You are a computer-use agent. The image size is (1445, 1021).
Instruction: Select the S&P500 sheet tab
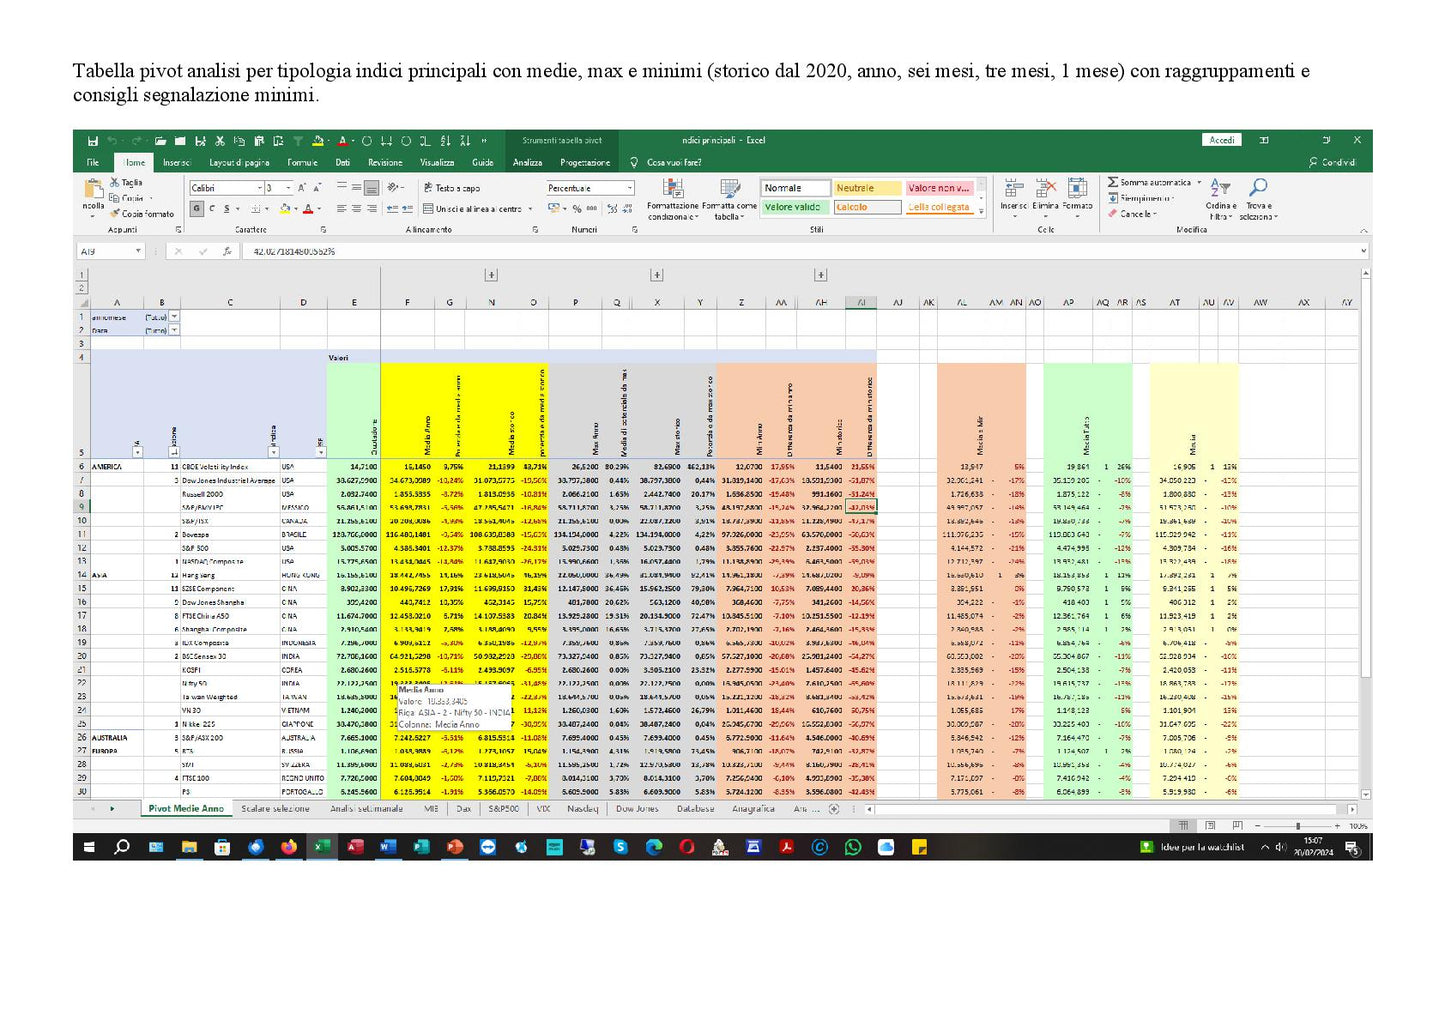coord(503,809)
